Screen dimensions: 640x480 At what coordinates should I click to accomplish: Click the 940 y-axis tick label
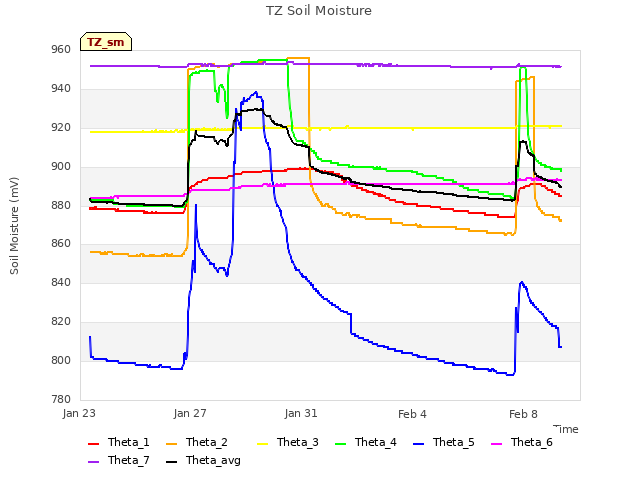pyautogui.click(x=61, y=88)
